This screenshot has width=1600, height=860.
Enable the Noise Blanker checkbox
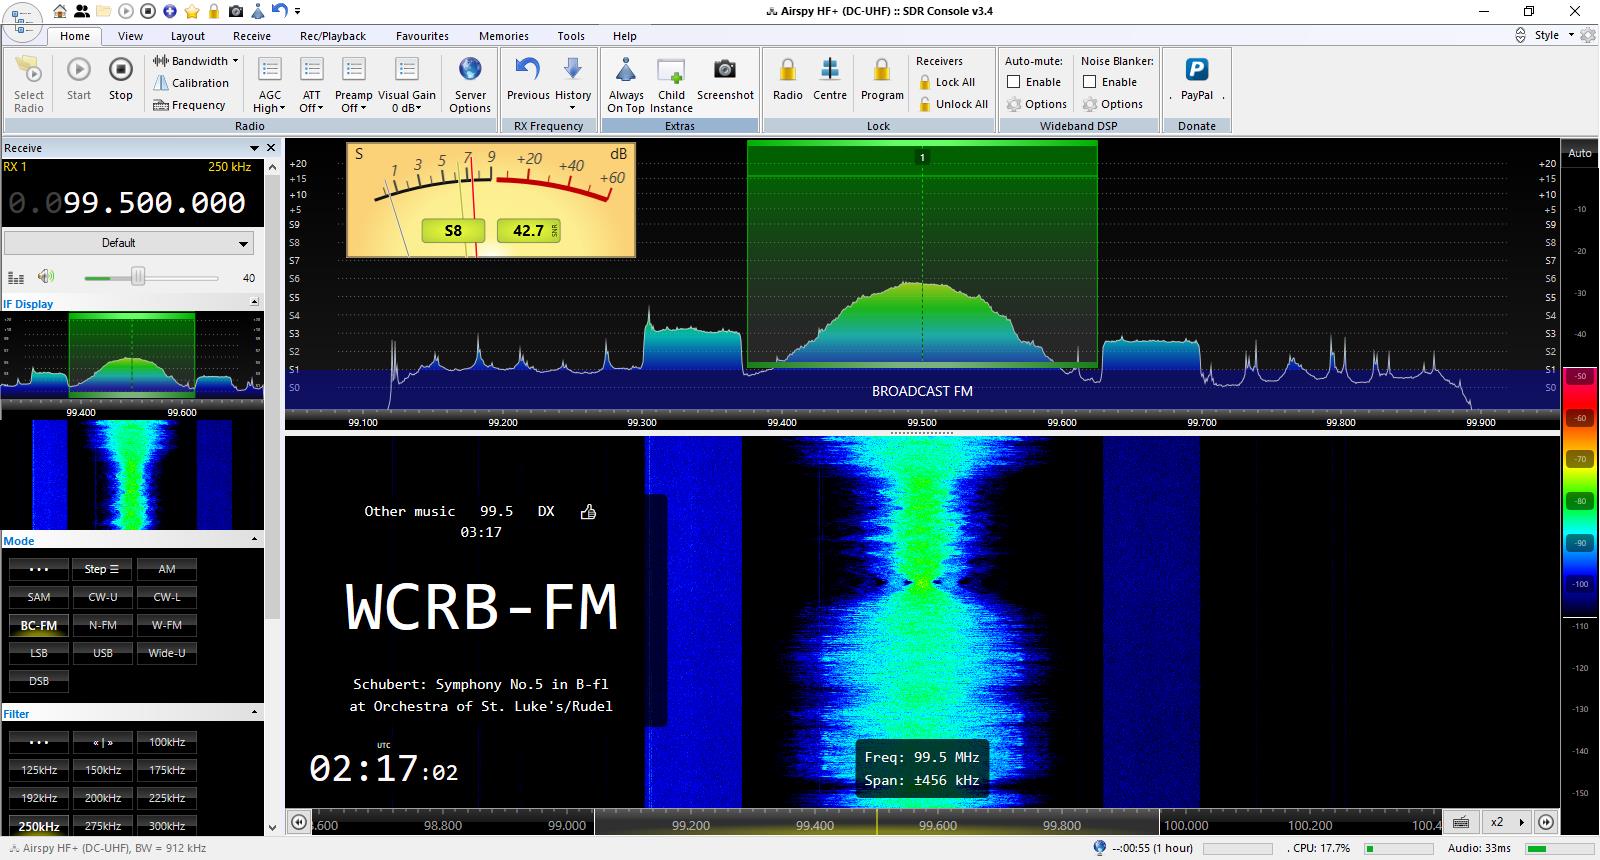(x=1090, y=82)
